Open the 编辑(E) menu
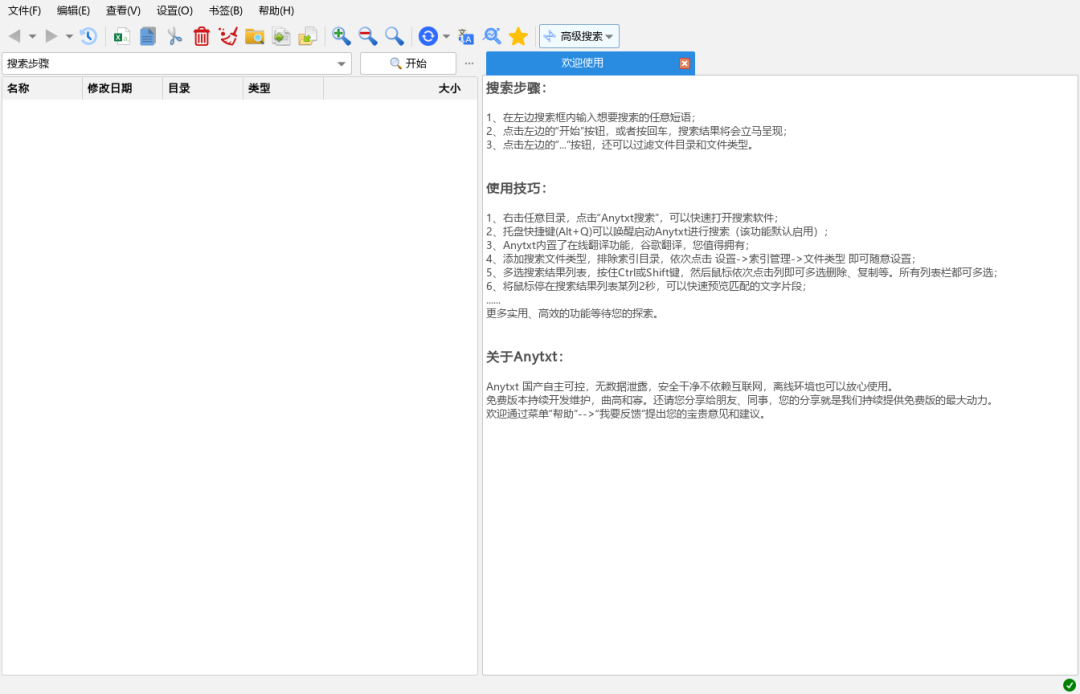1080x694 pixels. click(73, 10)
